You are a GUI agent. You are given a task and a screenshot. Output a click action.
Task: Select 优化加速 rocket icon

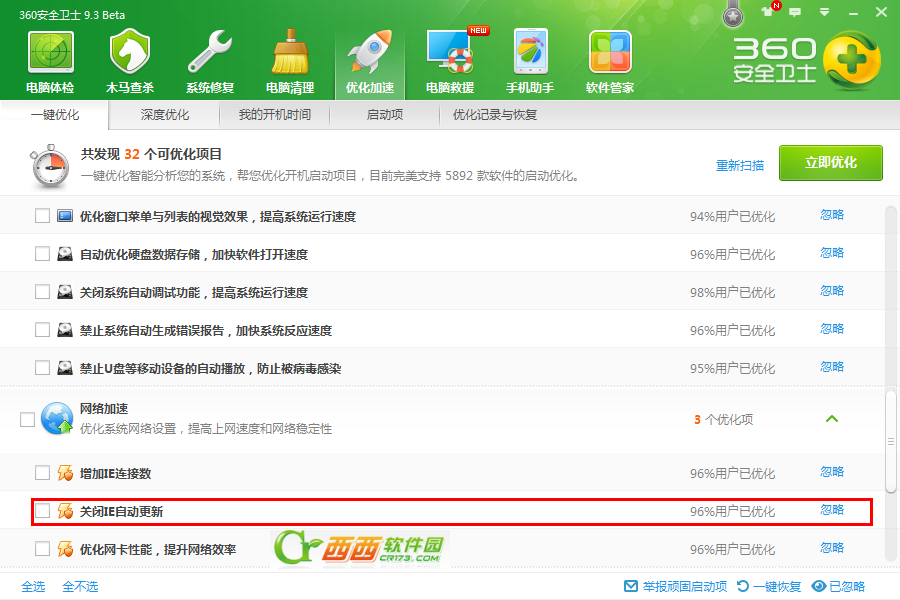(370, 52)
